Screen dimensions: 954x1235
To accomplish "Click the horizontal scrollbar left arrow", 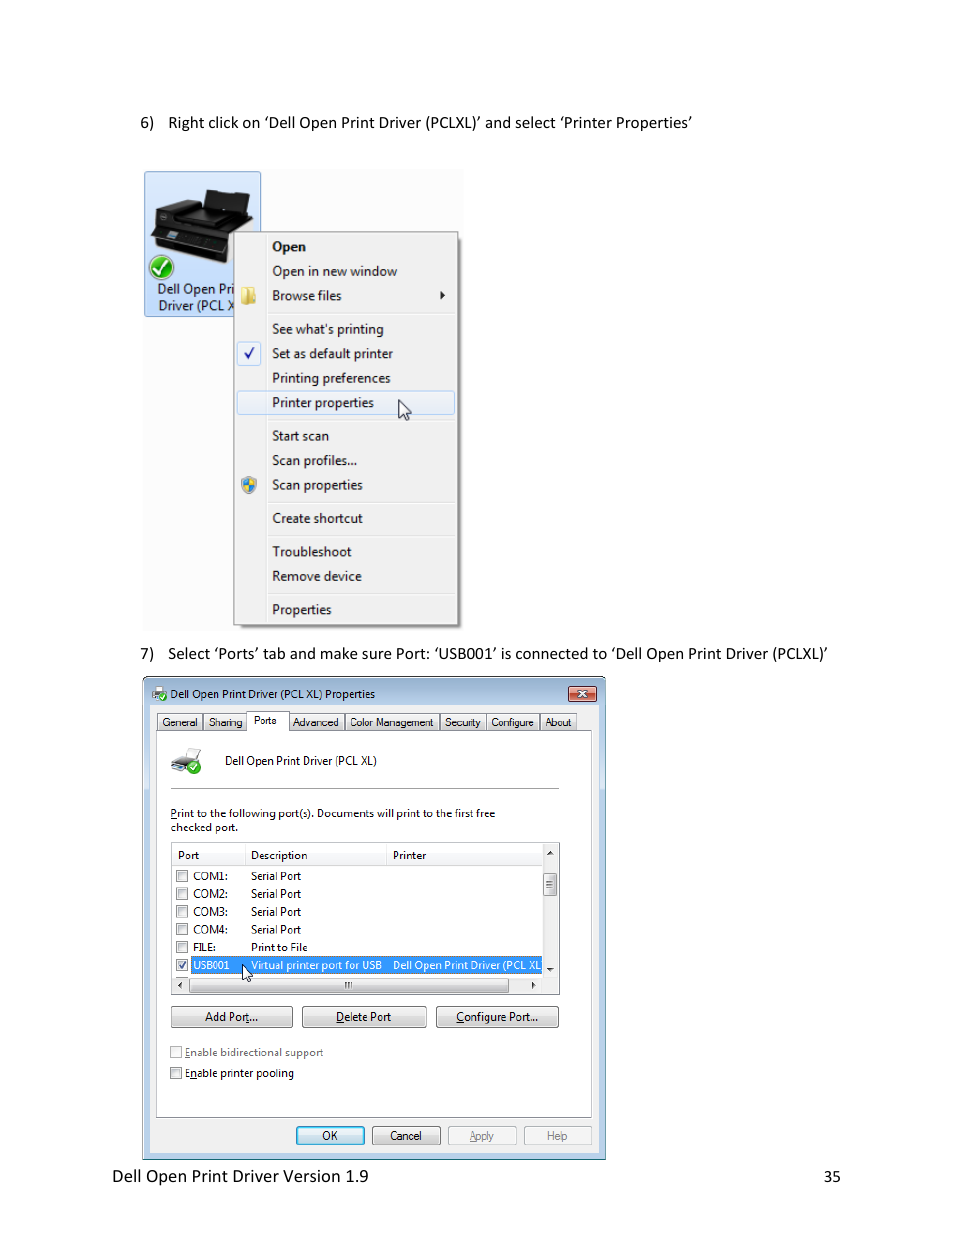I will click(180, 985).
